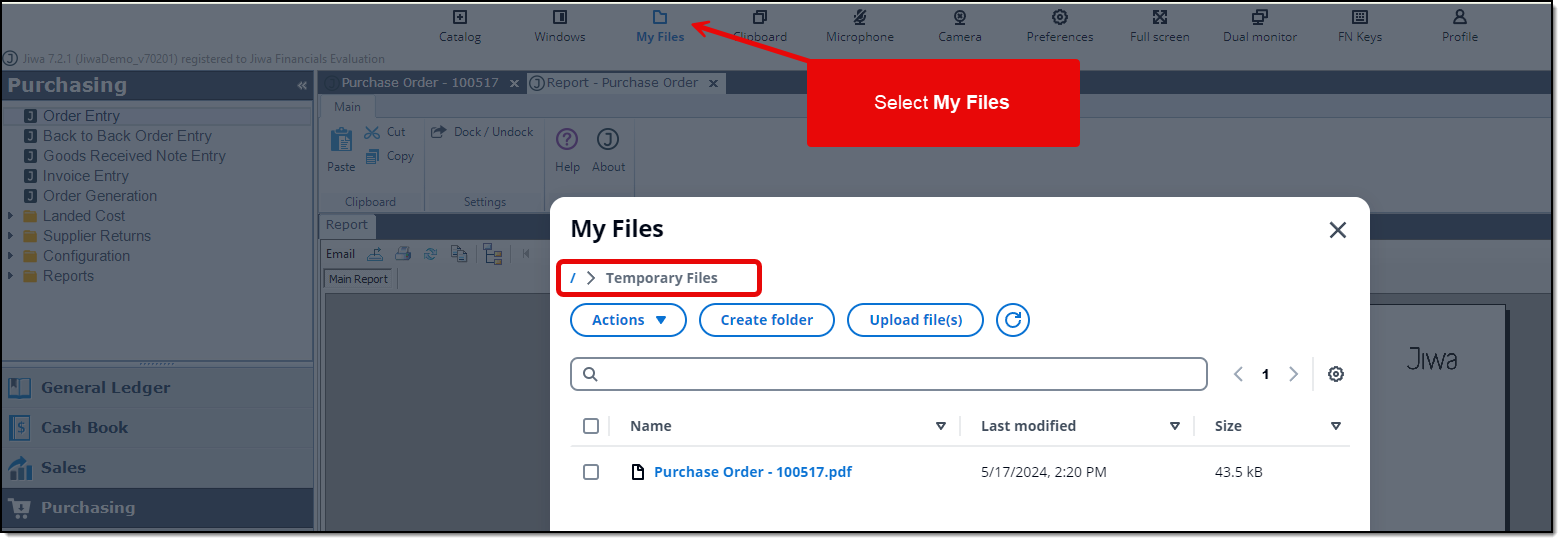Image resolution: width=1562 pixels, height=542 pixels.
Task: Click the copy pages icon in report toolbar
Action: [x=459, y=254]
